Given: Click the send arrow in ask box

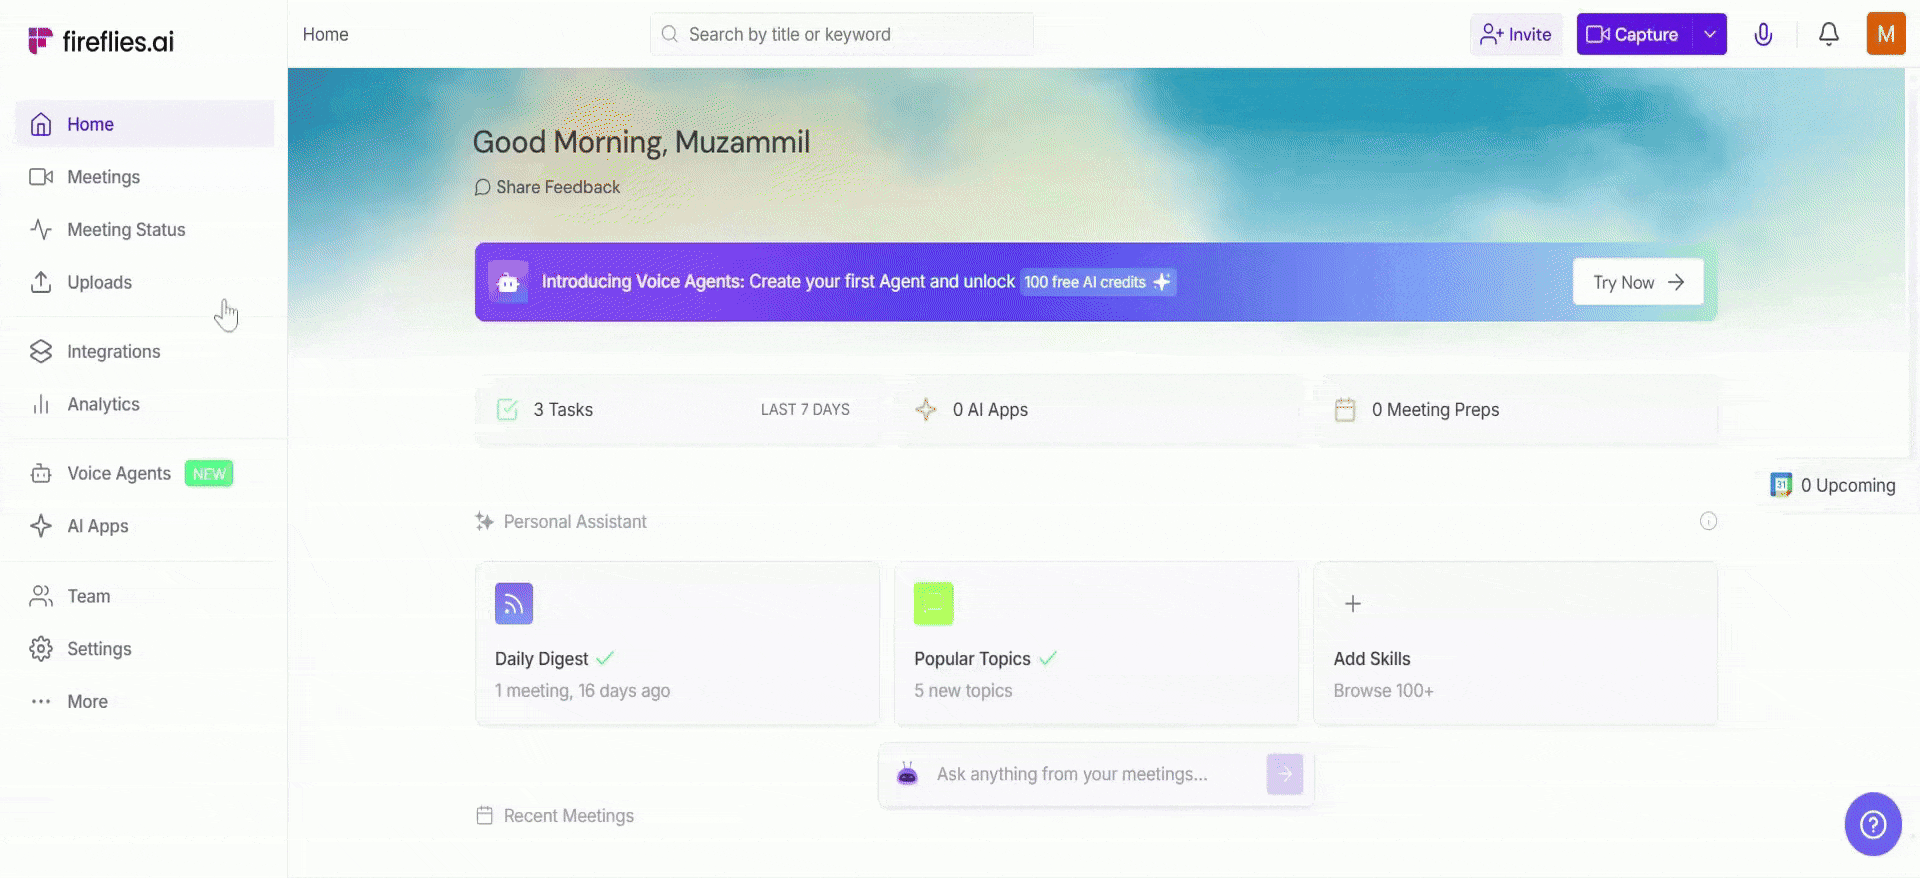Looking at the screenshot, I should pos(1284,774).
